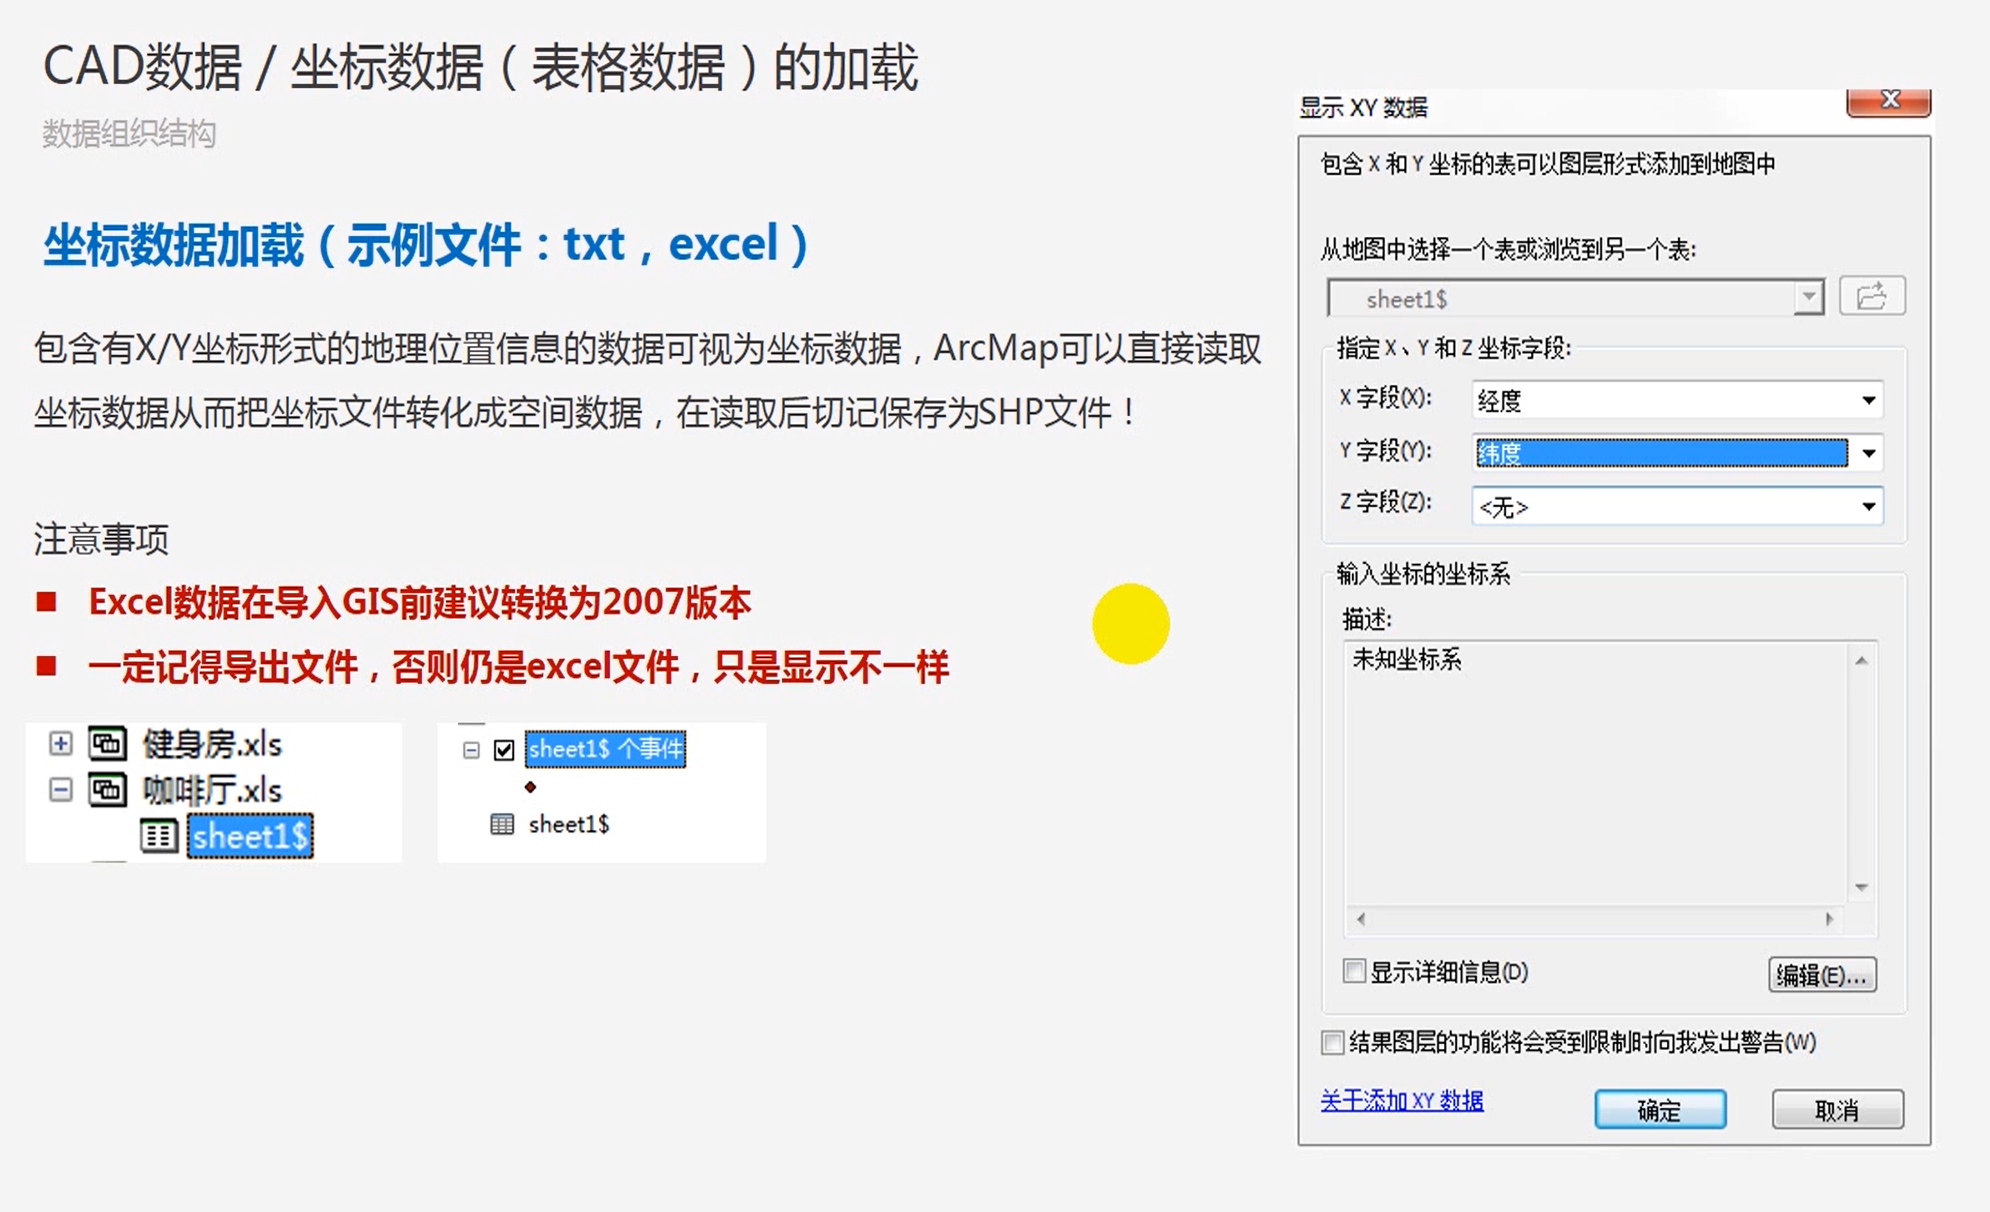Click the grid table icon next to plain sheet1$
Viewport: 1990px width, 1212px height.
coord(501,824)
